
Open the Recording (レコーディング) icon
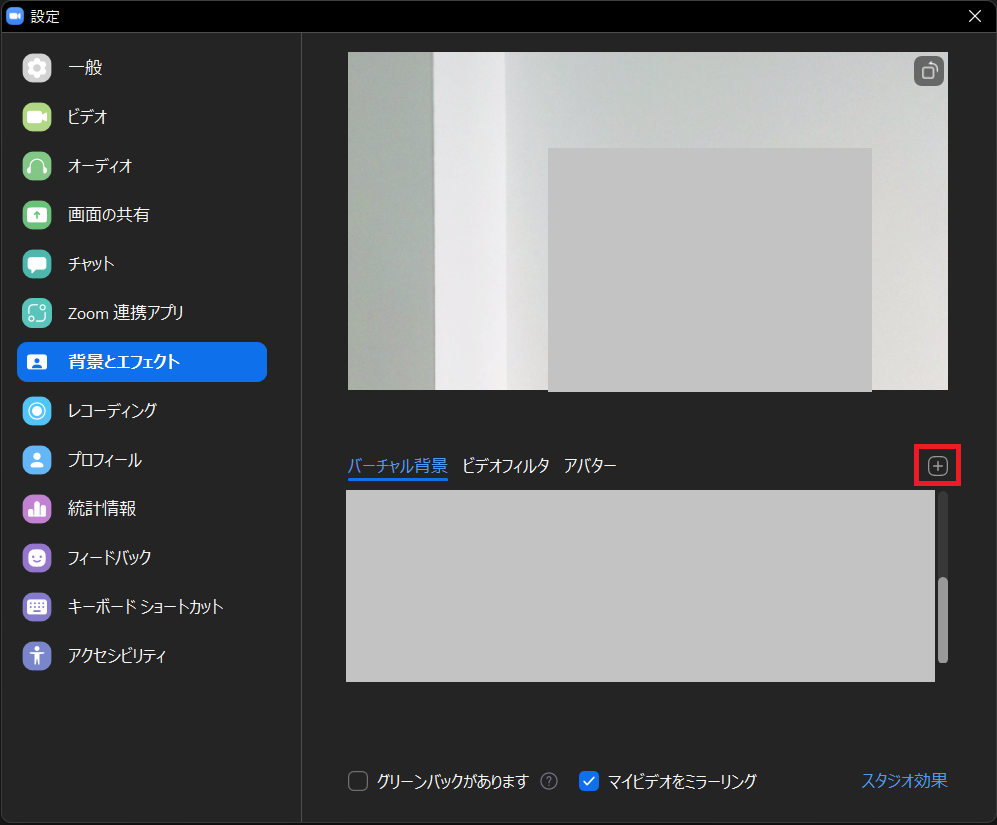tap(37, 411)
